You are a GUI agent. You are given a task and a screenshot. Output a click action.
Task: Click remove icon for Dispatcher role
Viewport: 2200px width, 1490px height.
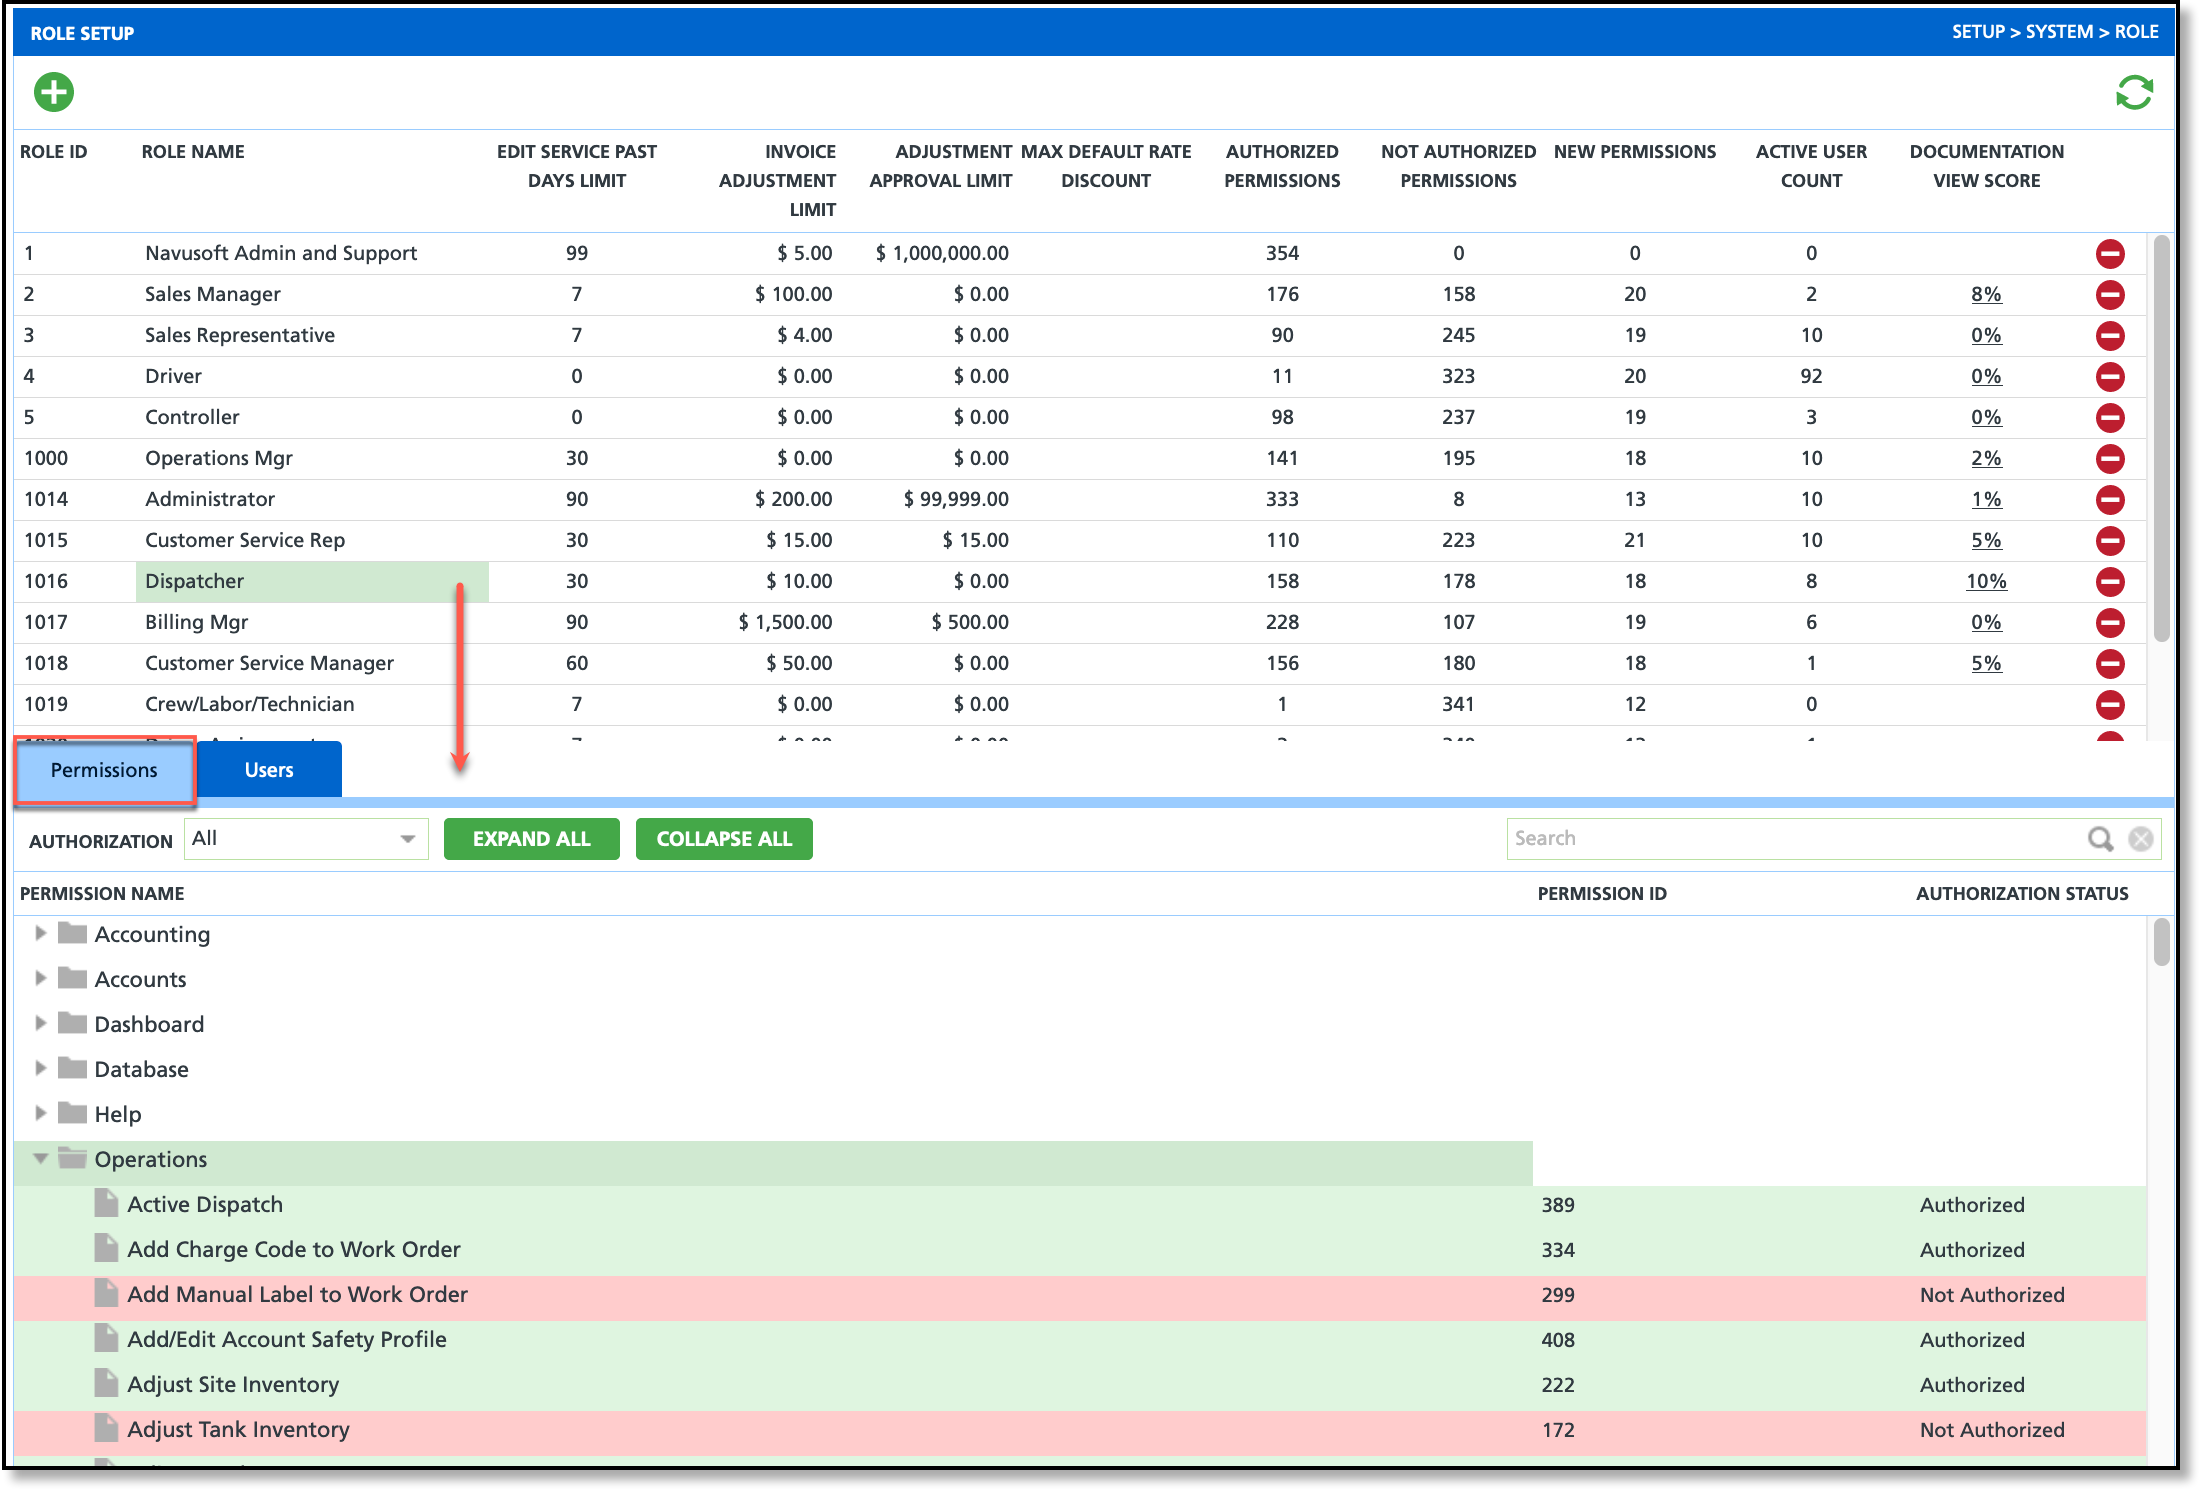(x=2110, y=582)
